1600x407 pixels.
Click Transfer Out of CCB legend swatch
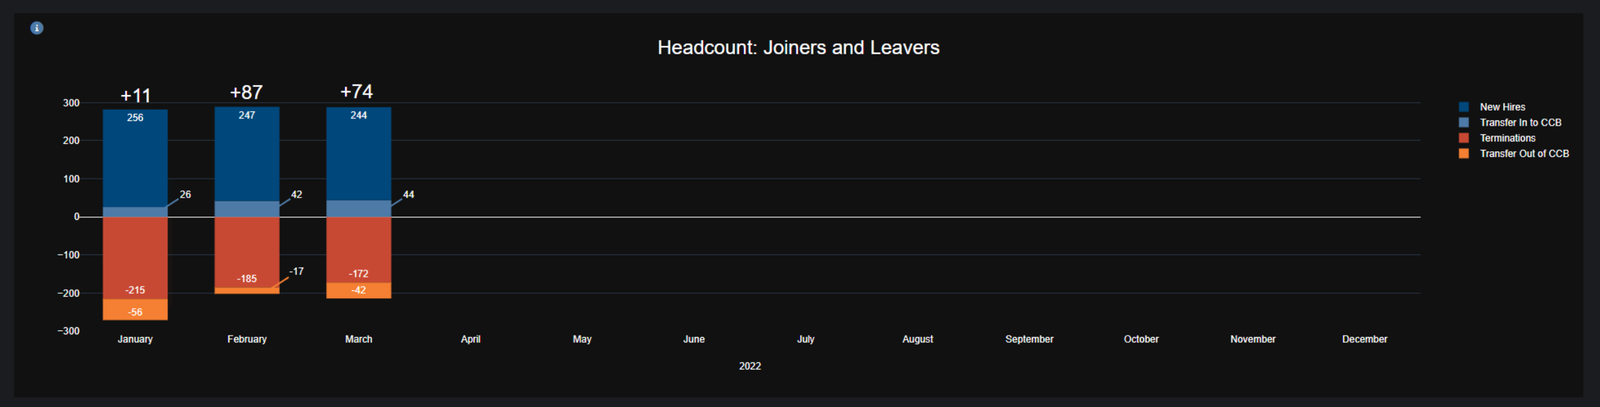click(1464, 154)
